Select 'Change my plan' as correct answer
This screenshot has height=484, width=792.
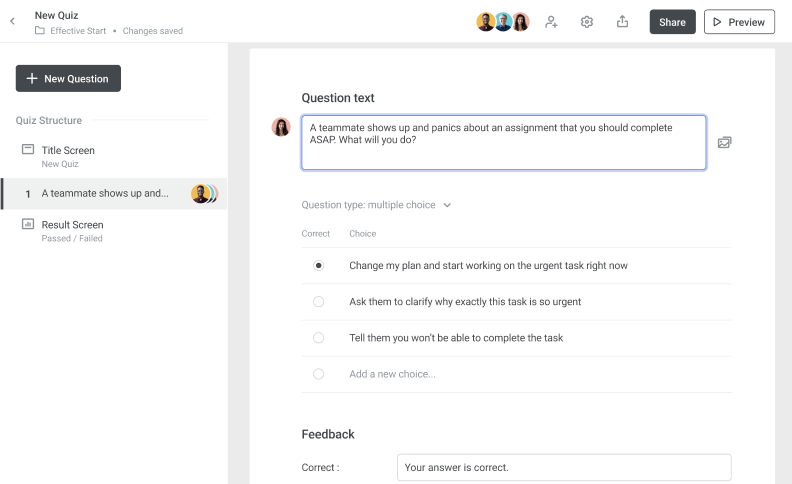click(319, 266)
